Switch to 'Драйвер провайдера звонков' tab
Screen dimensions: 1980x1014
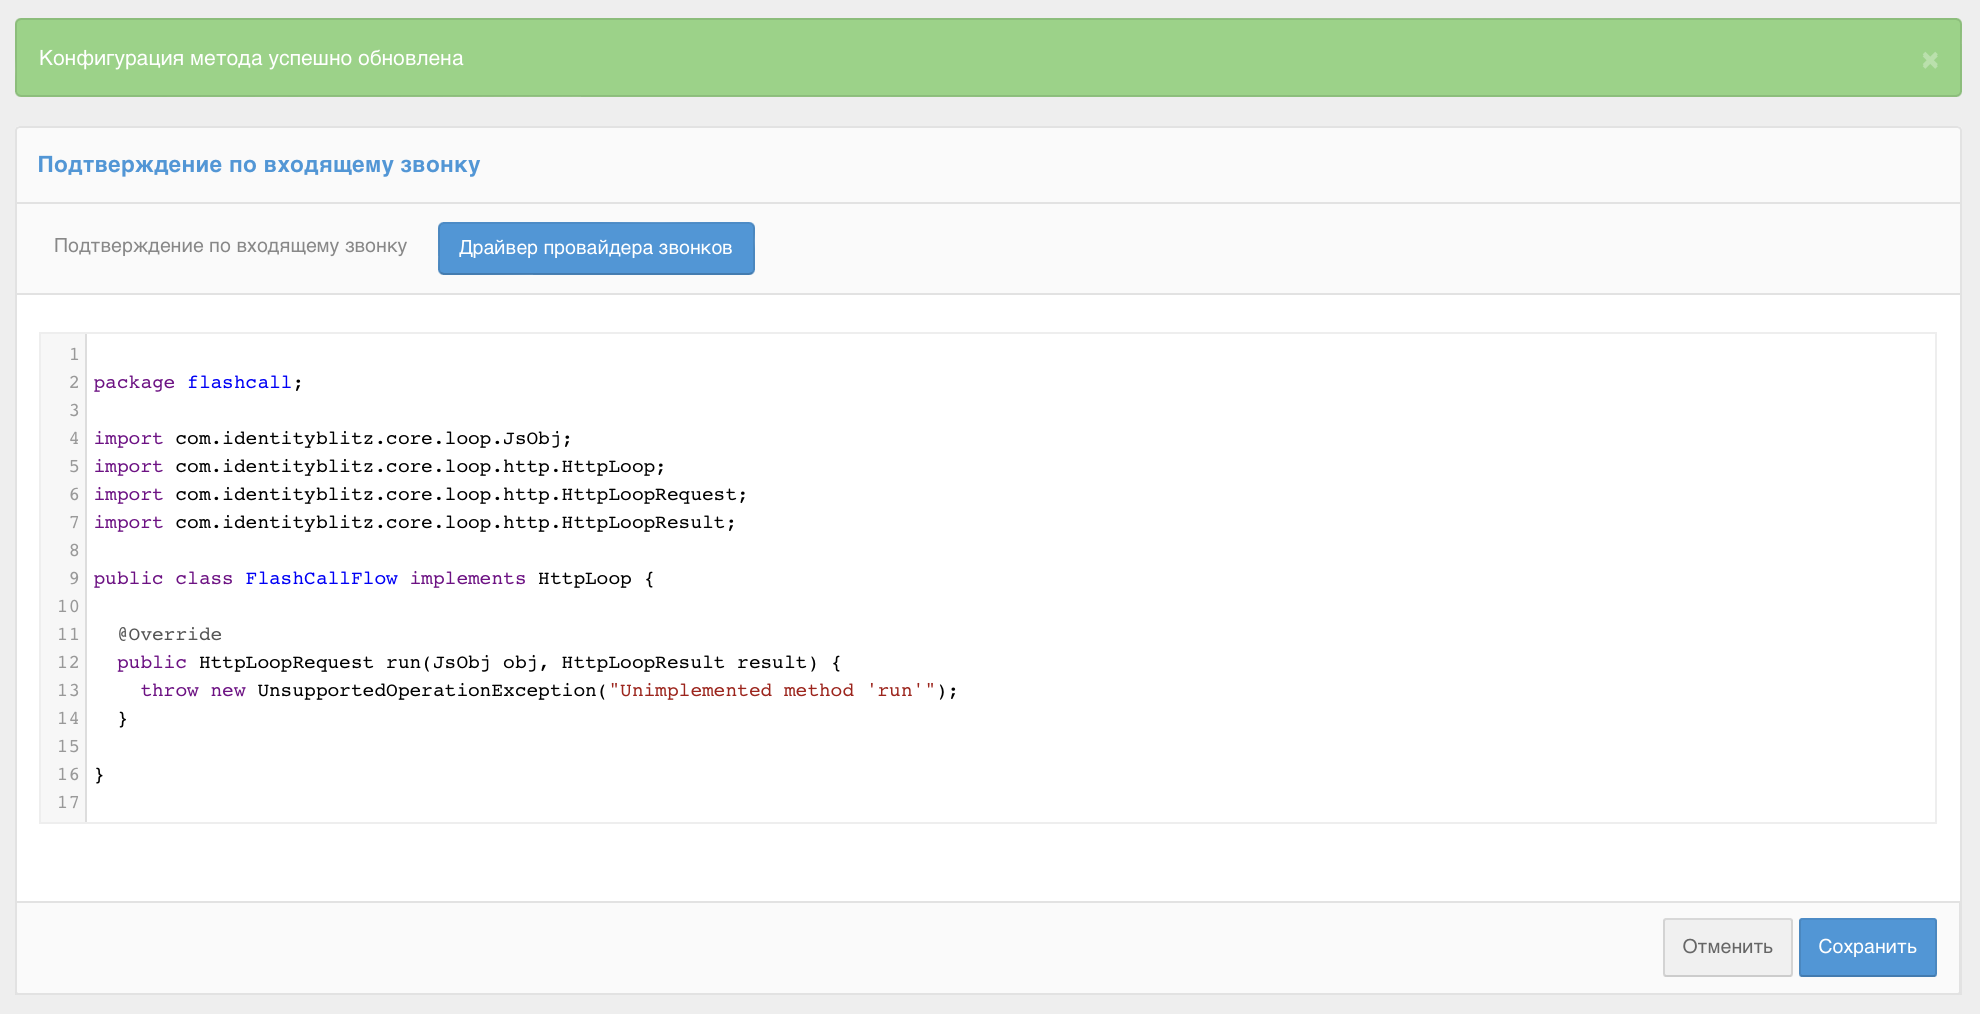pos(595,248)
